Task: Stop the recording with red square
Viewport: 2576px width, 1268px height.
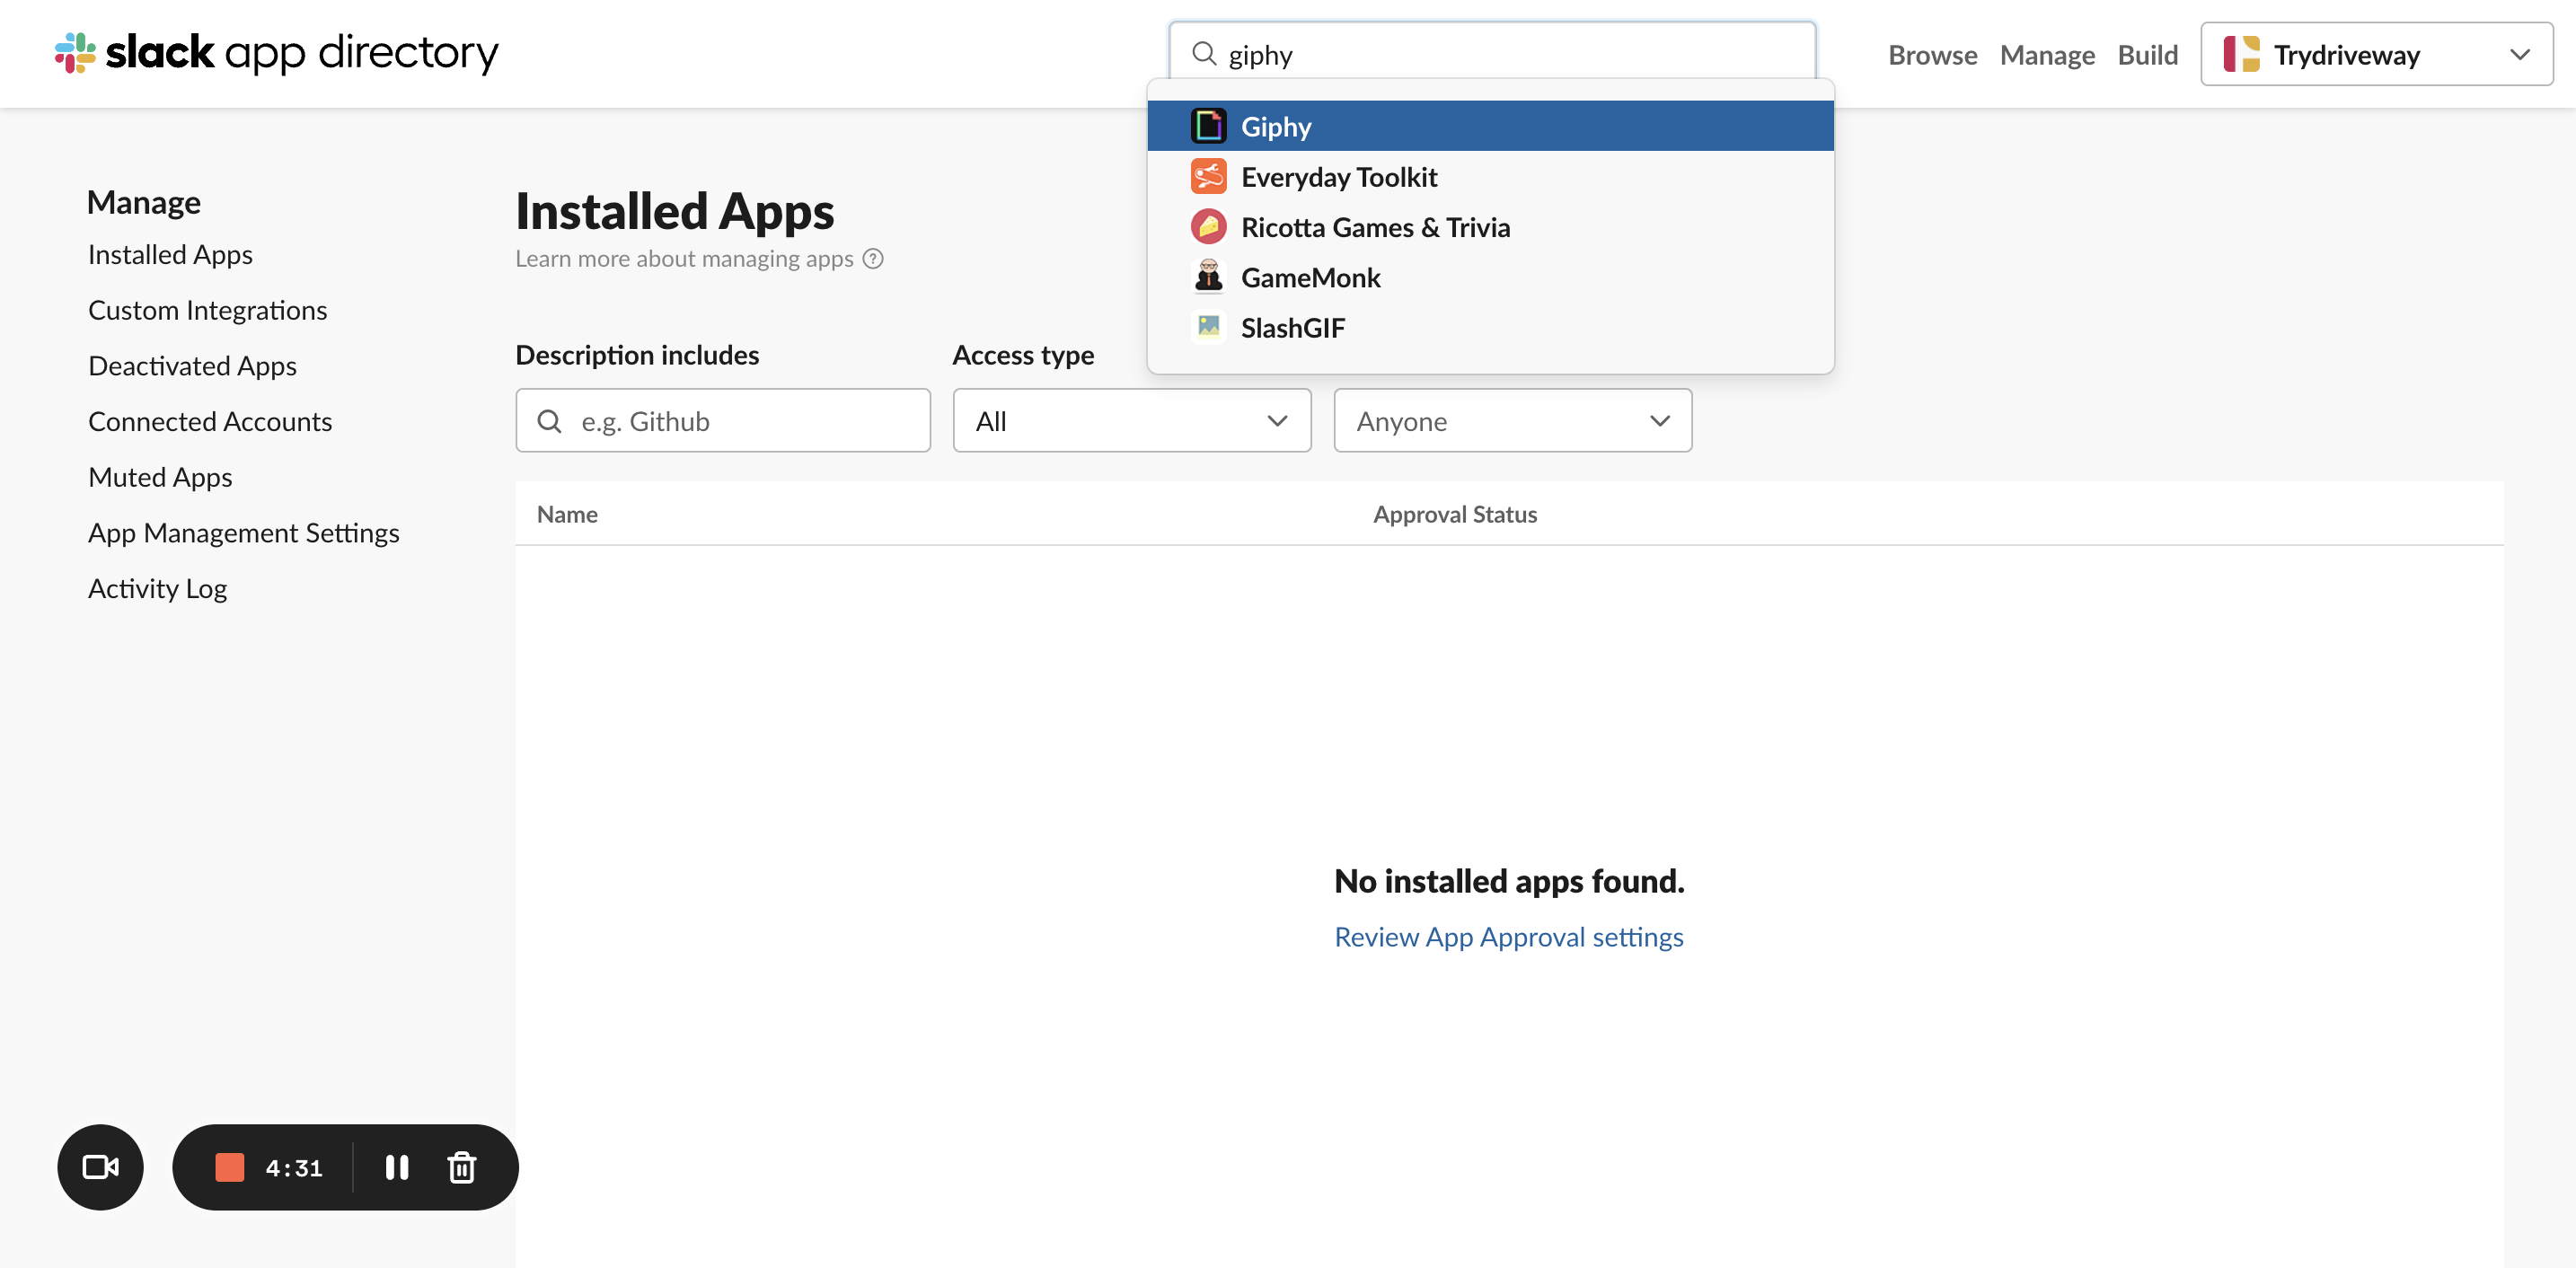Action: coord(229,1167)
